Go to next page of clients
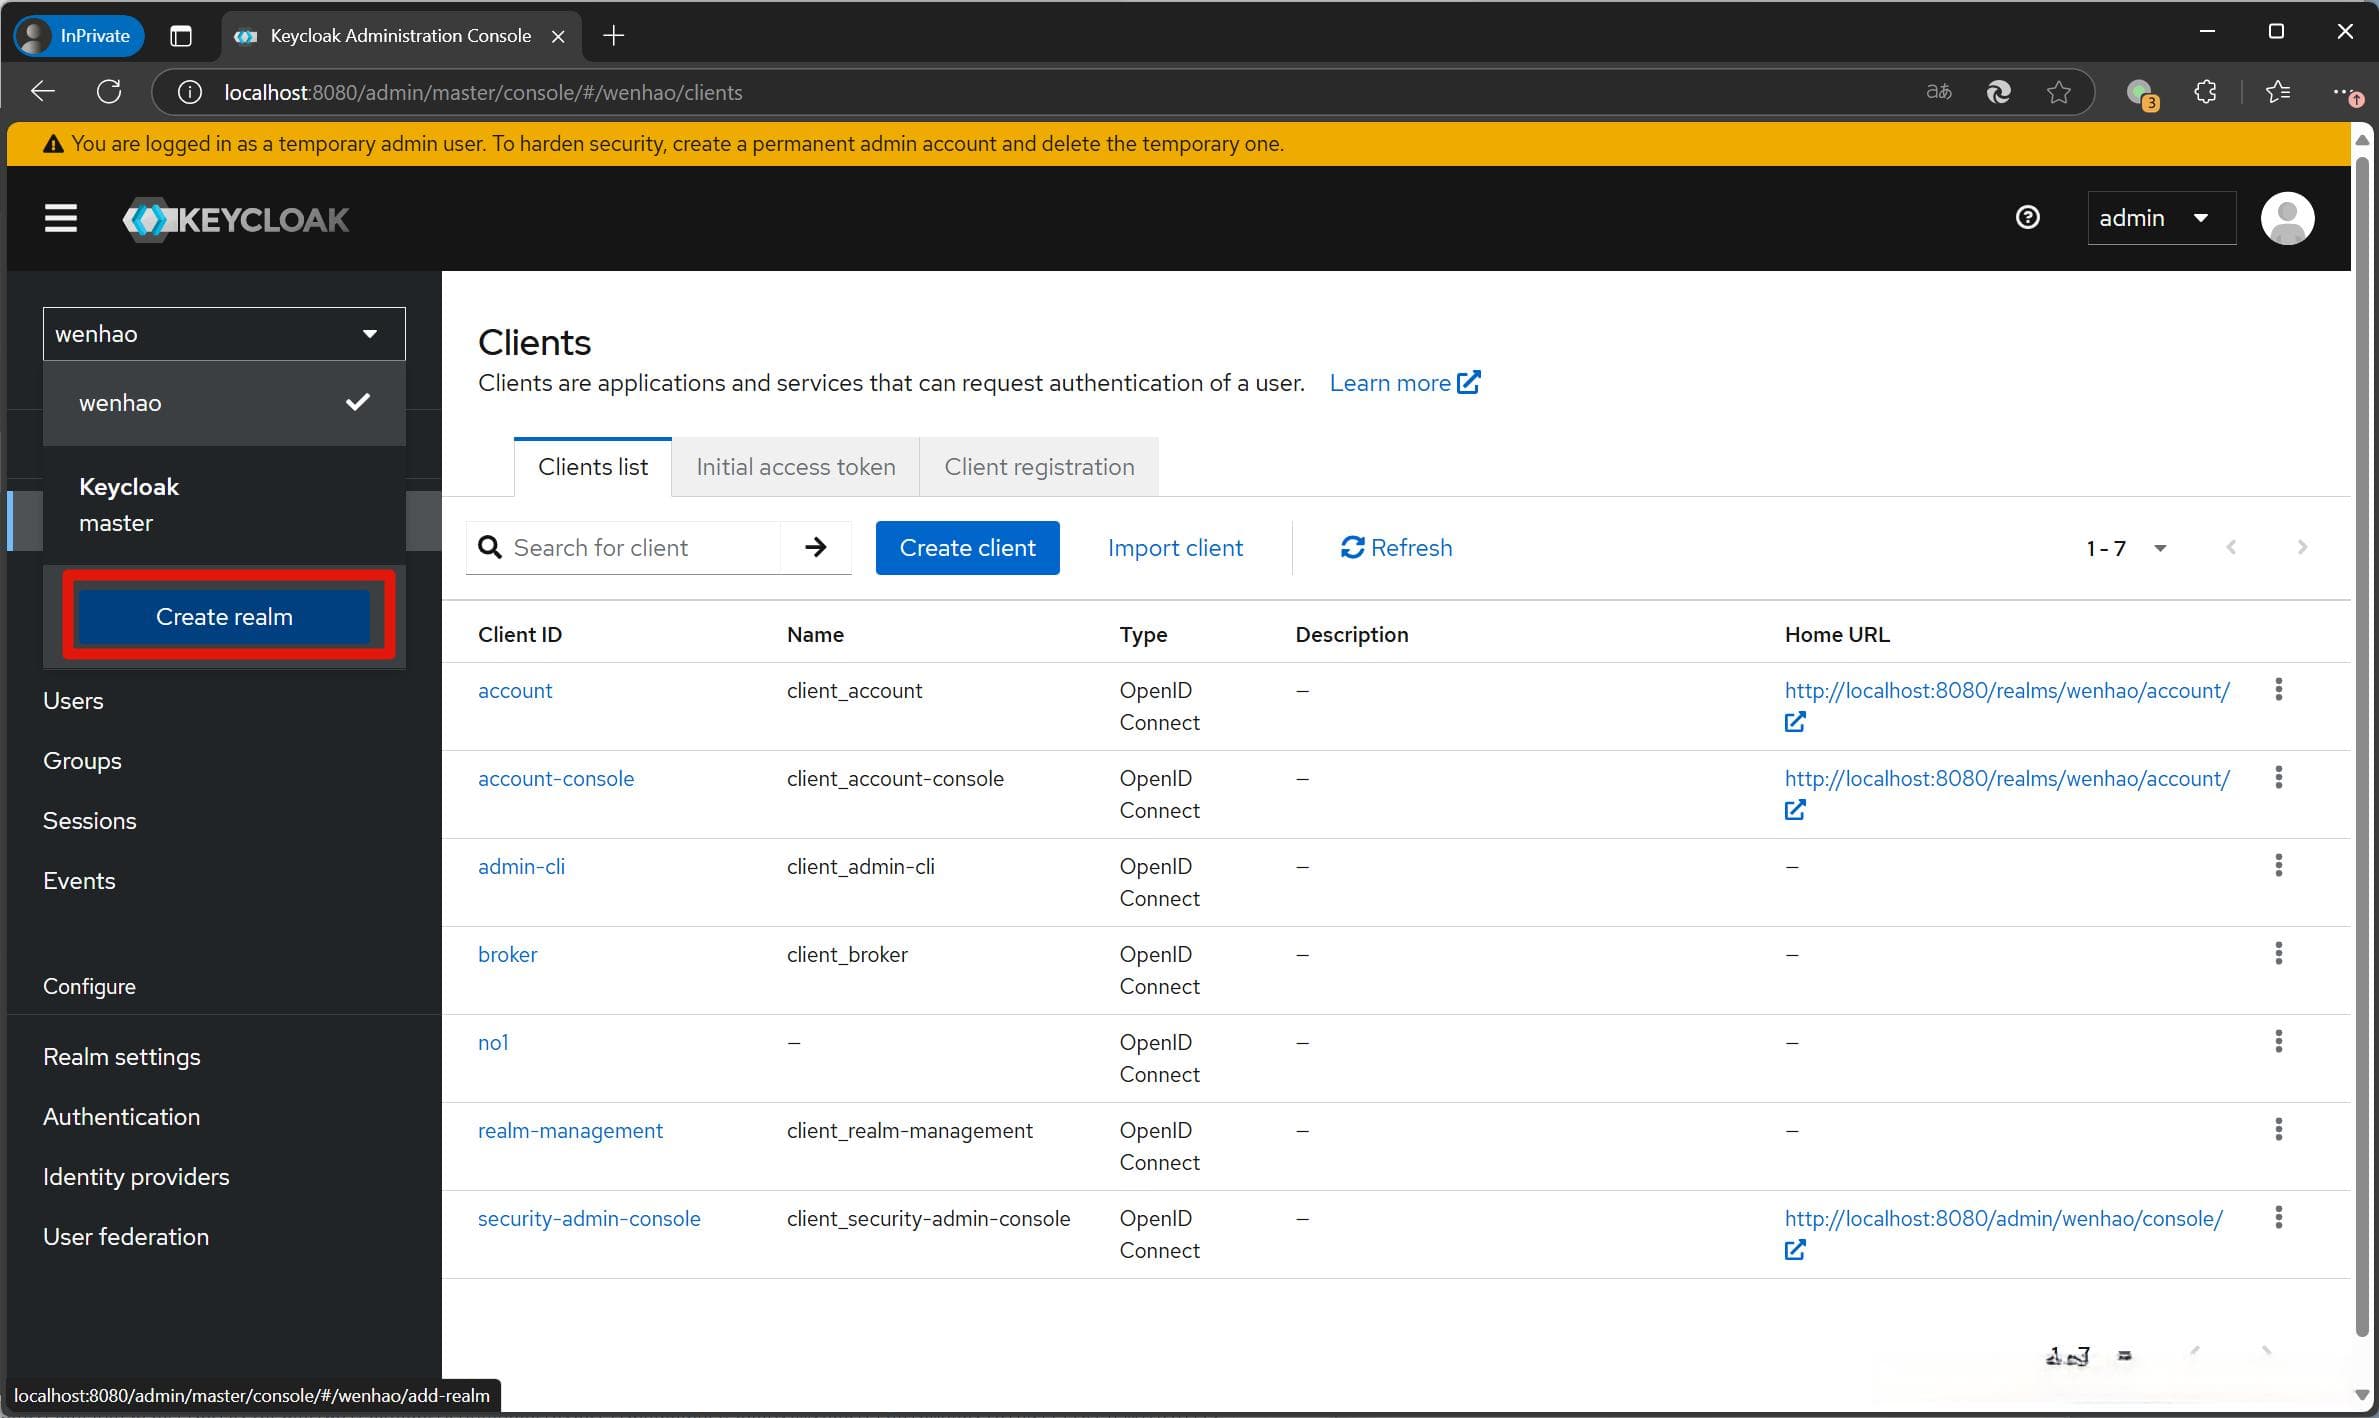The height and width of the screenshot is (1418, 2379). tap(2302, 547)
